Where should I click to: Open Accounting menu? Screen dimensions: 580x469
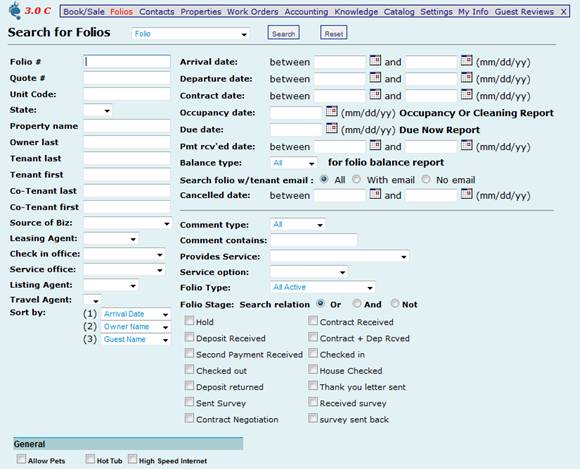click(x=306, y=12)
